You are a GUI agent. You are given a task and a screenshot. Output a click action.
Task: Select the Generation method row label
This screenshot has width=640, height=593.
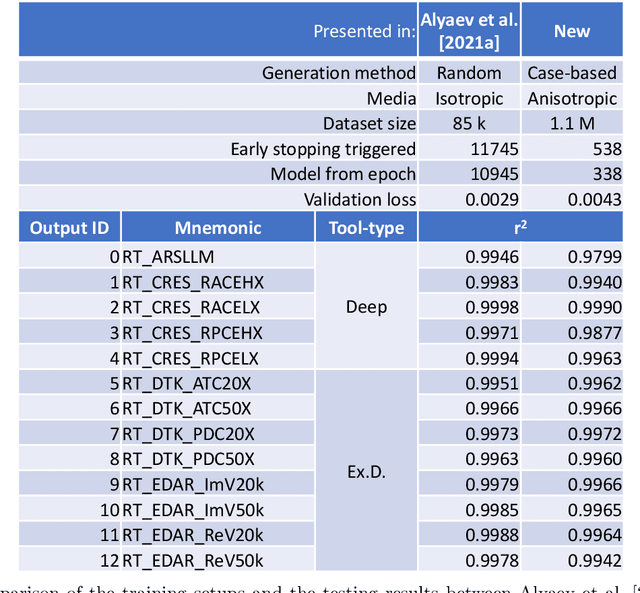pos(338,73)
